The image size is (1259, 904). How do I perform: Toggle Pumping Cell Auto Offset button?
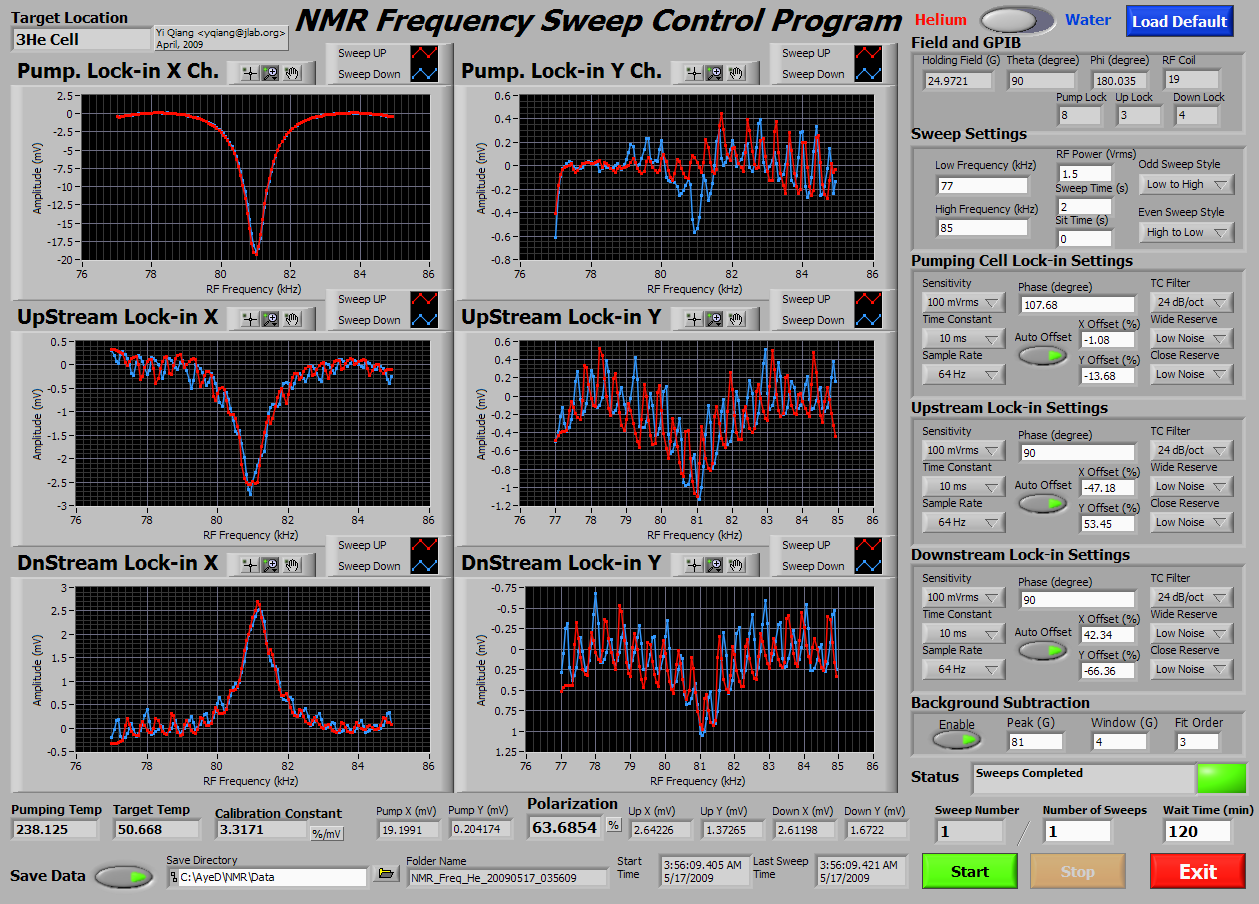tap(1043, 355)
